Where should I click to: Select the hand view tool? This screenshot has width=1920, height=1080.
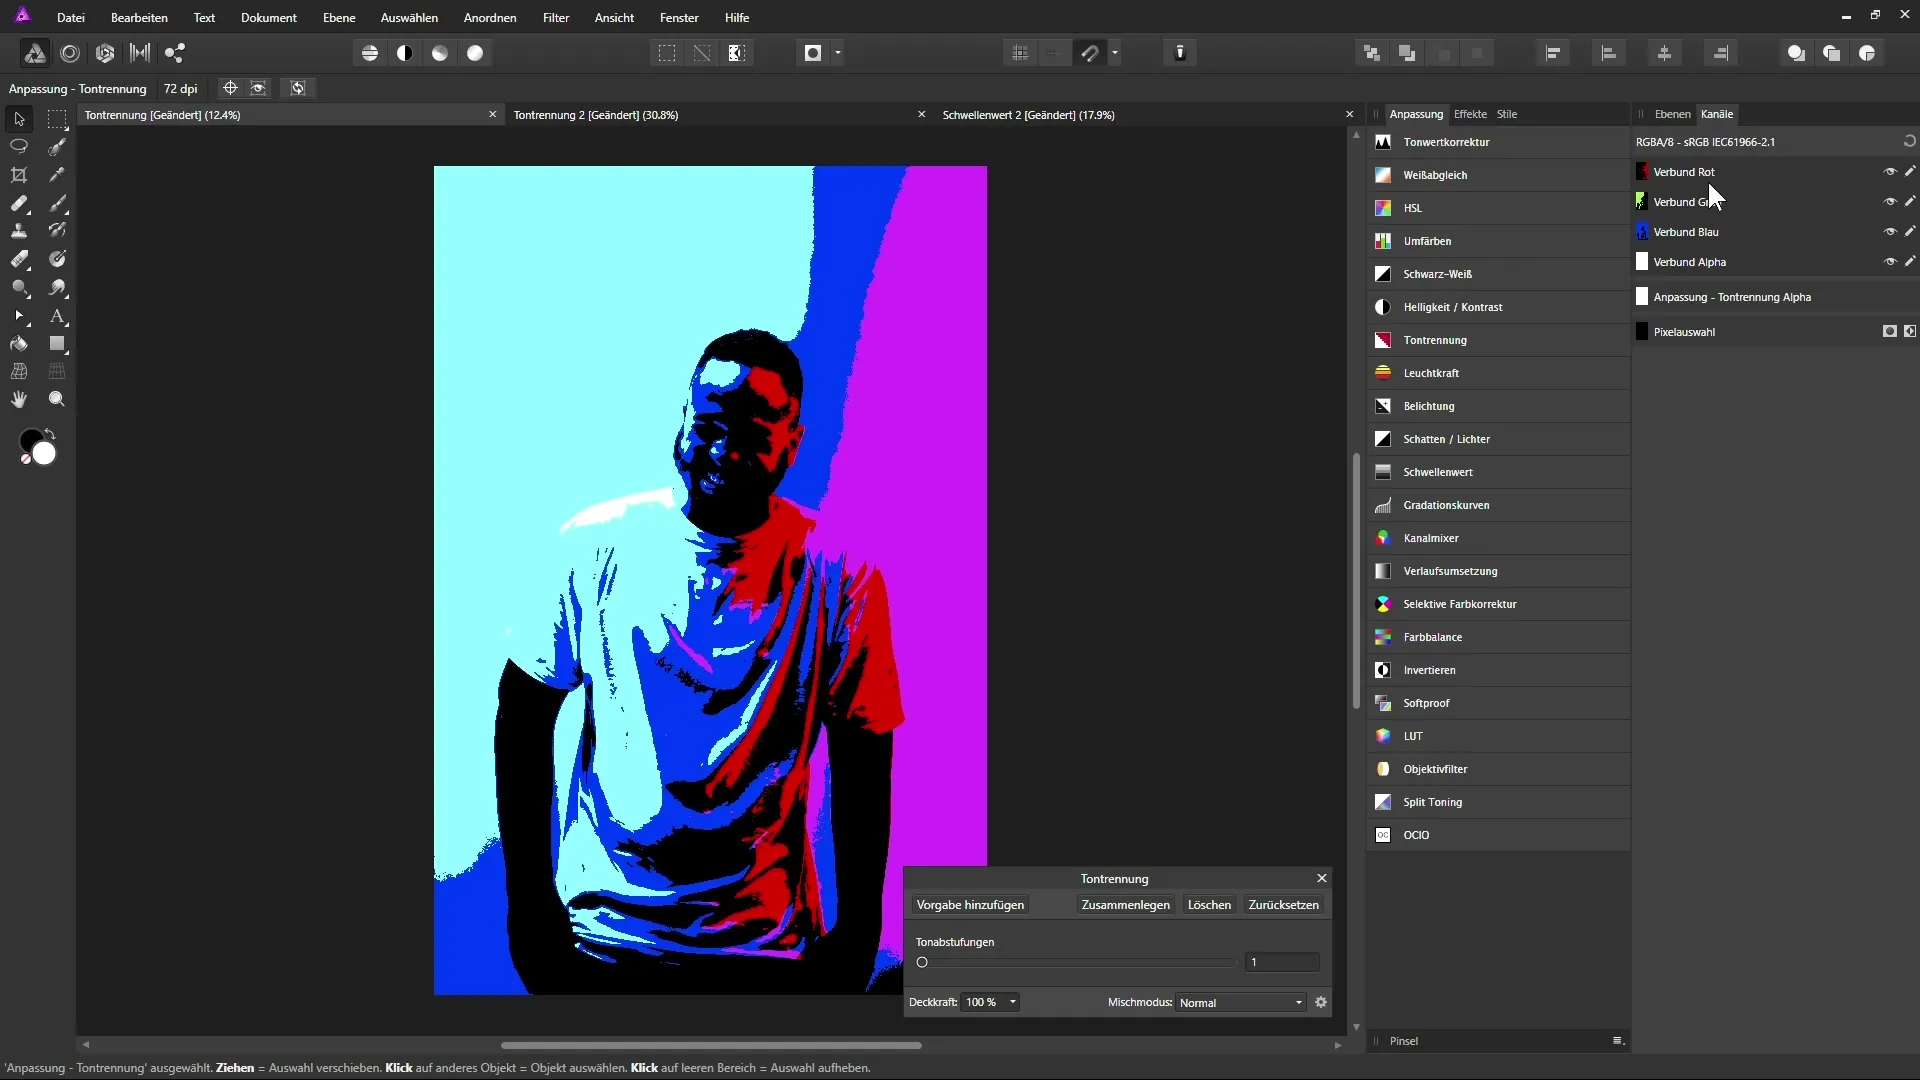(19, 399)
